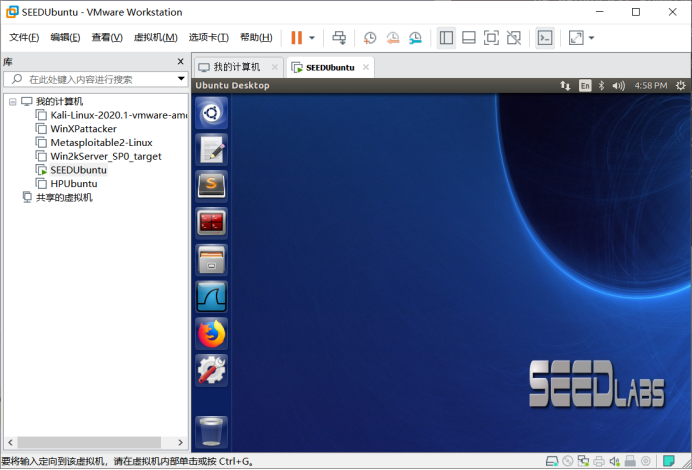Image resolution: width=692 pixels, height=470 pixels.
Task: Select WinXPattacker in the library
Action: [x=76, y=129]
